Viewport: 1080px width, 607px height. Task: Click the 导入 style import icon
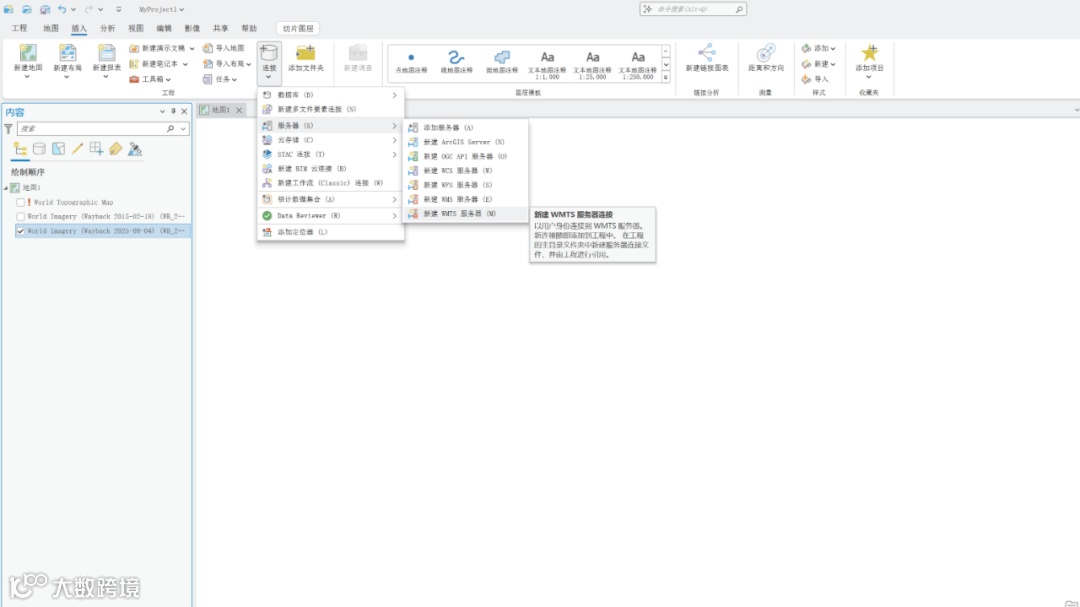click(x=806, y=79)
